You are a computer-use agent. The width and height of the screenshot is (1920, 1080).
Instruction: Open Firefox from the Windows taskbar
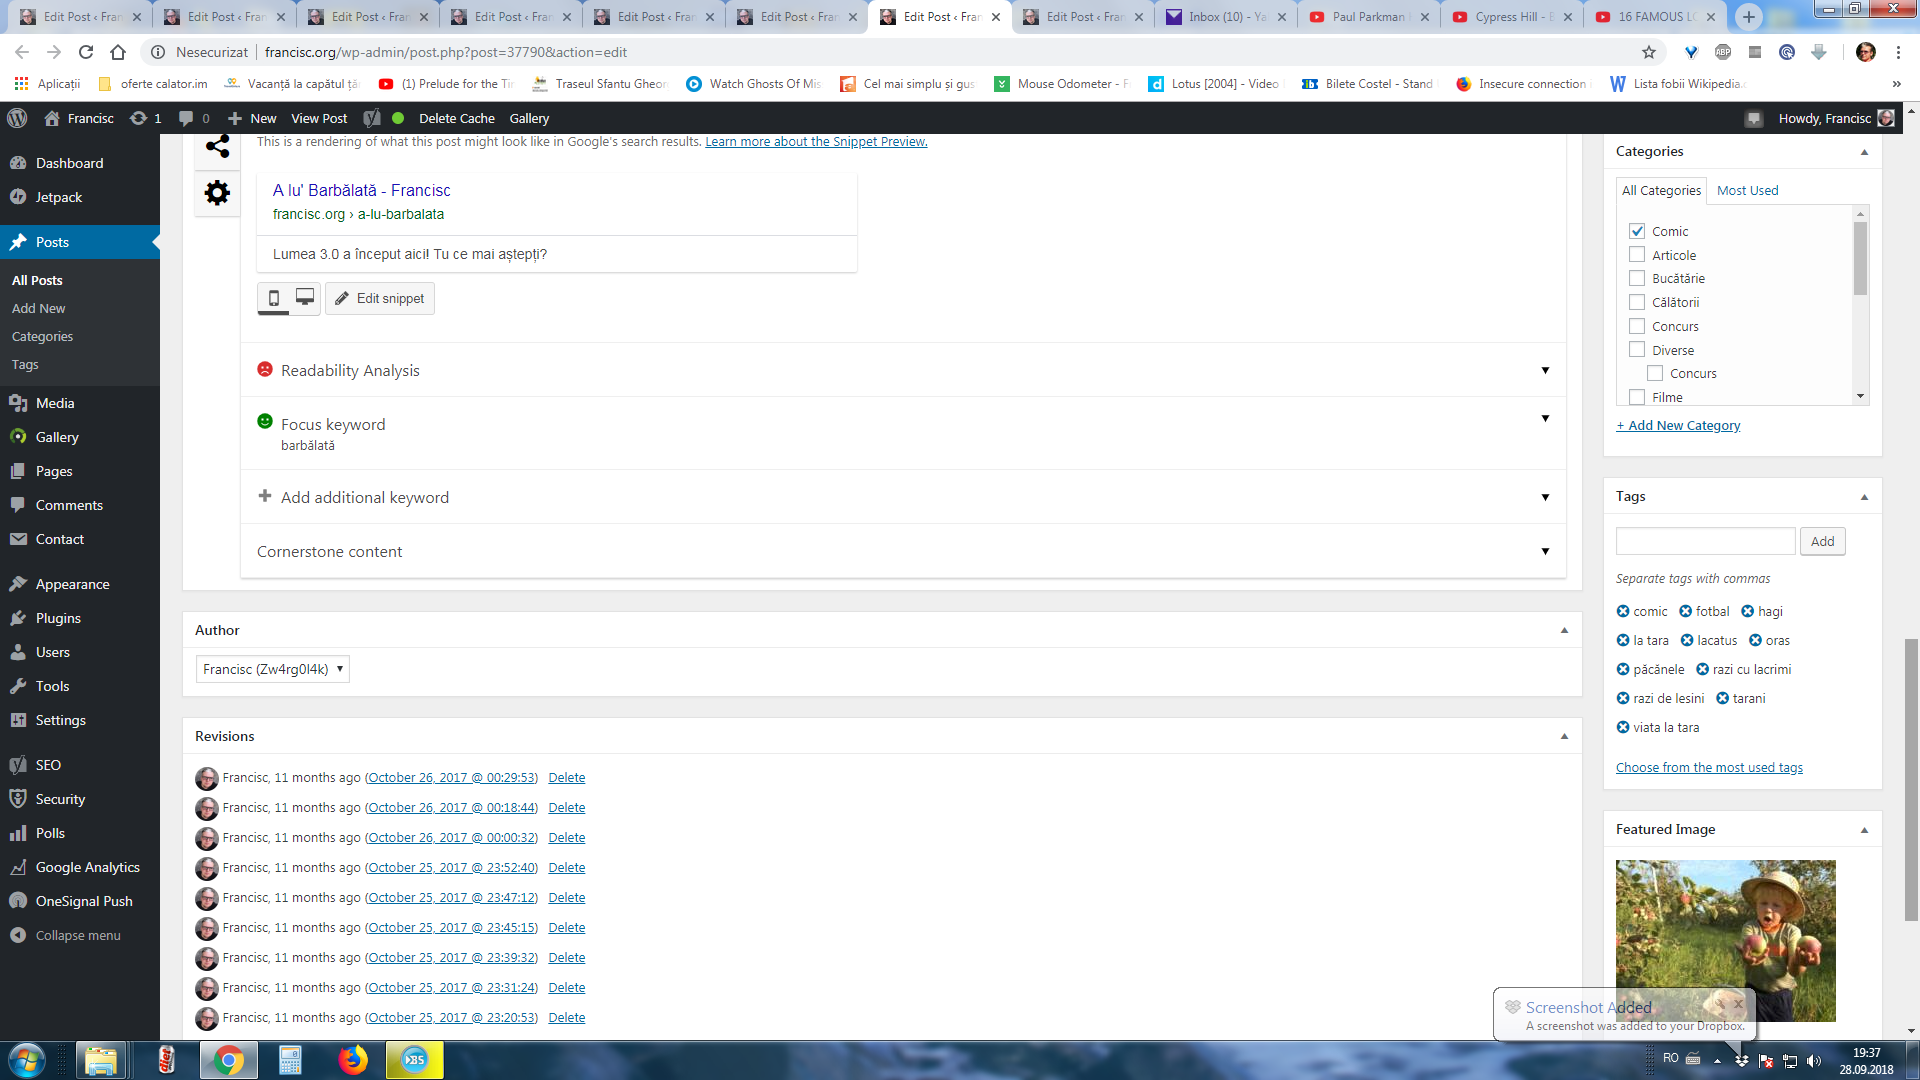point(352,1060)
